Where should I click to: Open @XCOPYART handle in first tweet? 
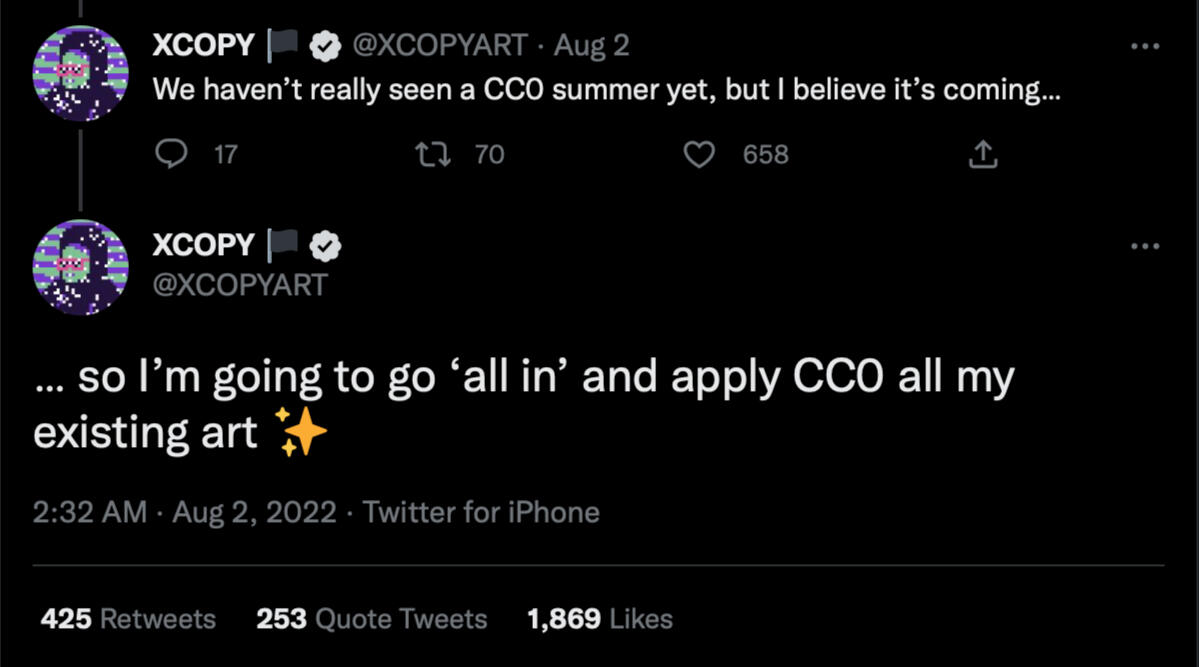tap(441, 45)
